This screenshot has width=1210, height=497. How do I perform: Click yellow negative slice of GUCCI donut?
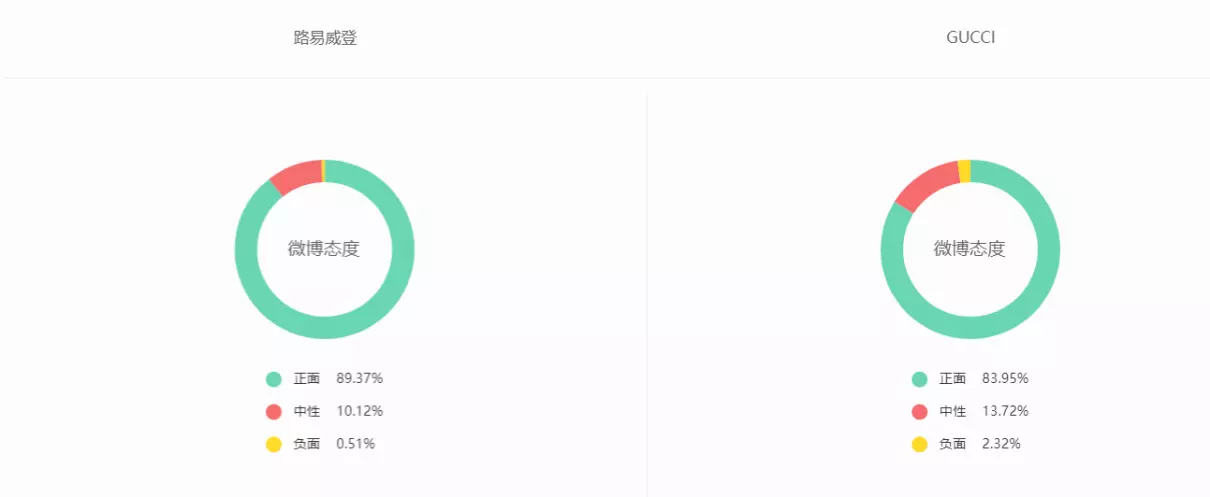coord(964,171)
